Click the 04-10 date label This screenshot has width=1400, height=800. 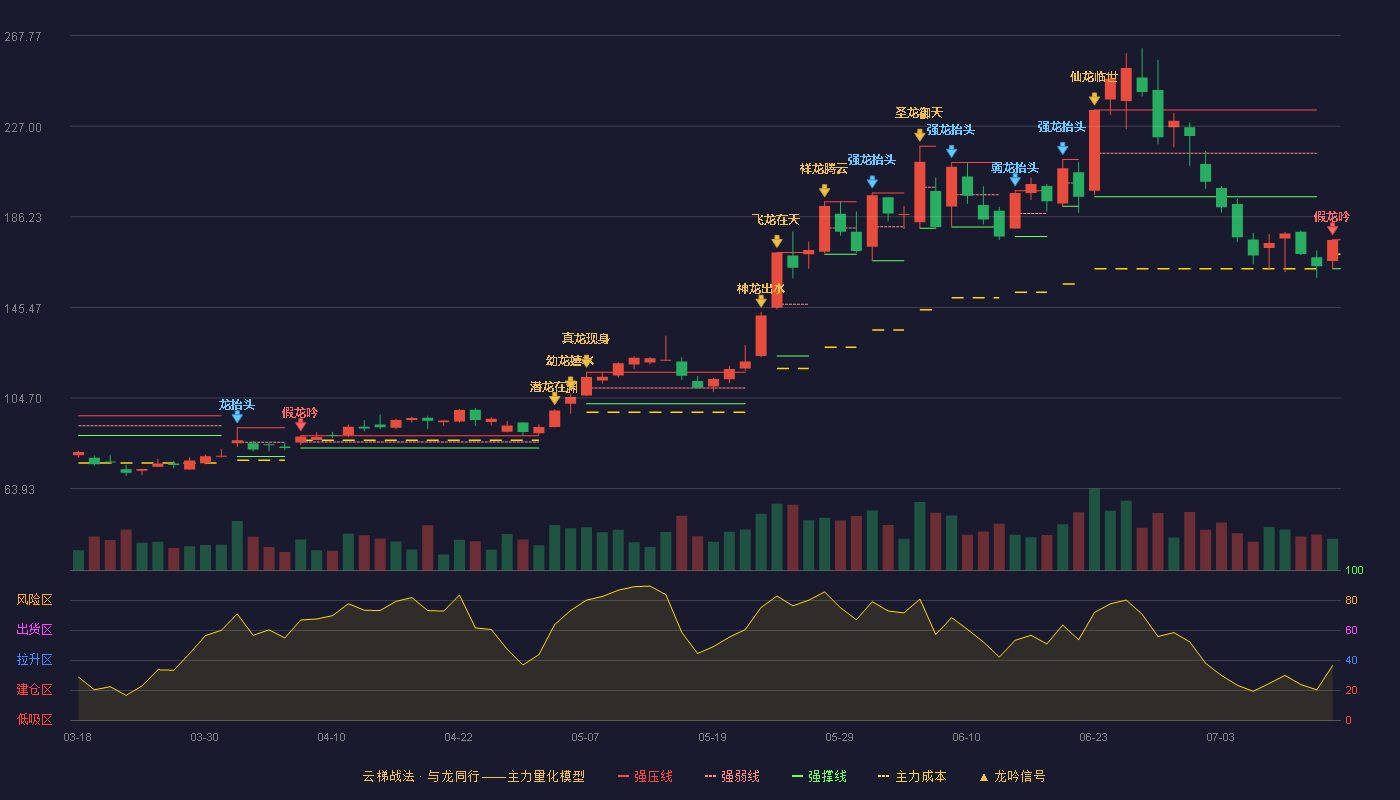pos(331,737)
